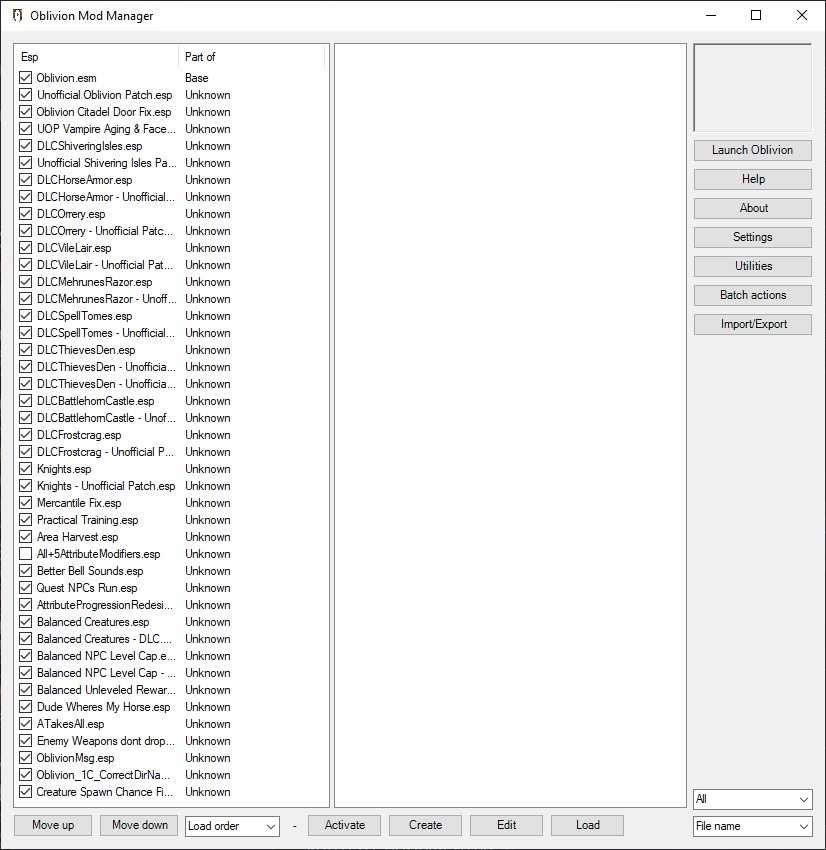
Task: Sort by the Esp column header
Action: [x=96, y=57]
